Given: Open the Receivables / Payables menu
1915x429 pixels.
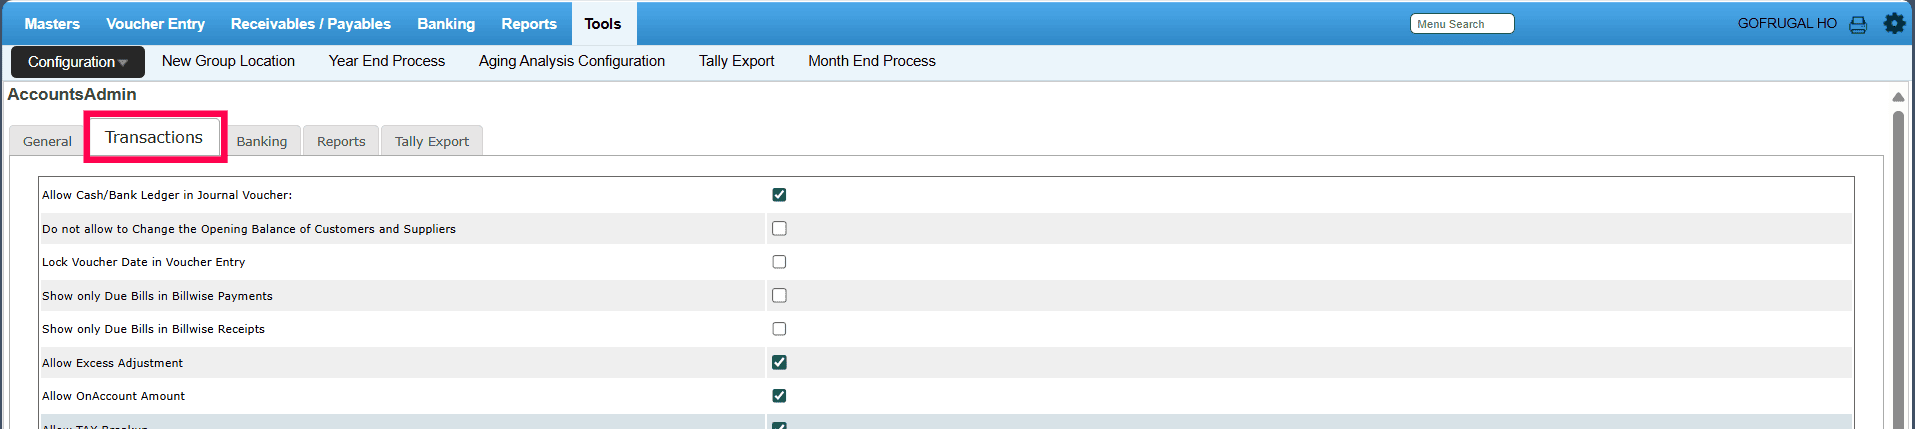Looking at the screenshot, I should pyautogui.click(x=310, y=24).
